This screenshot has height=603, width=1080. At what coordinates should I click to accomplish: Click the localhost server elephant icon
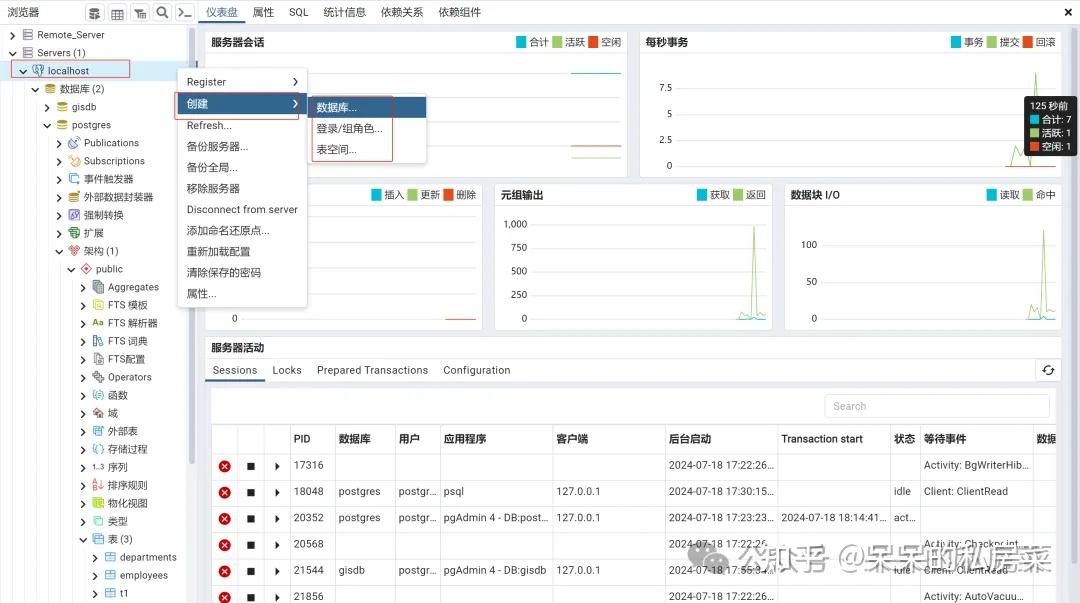tap(38, 70)
